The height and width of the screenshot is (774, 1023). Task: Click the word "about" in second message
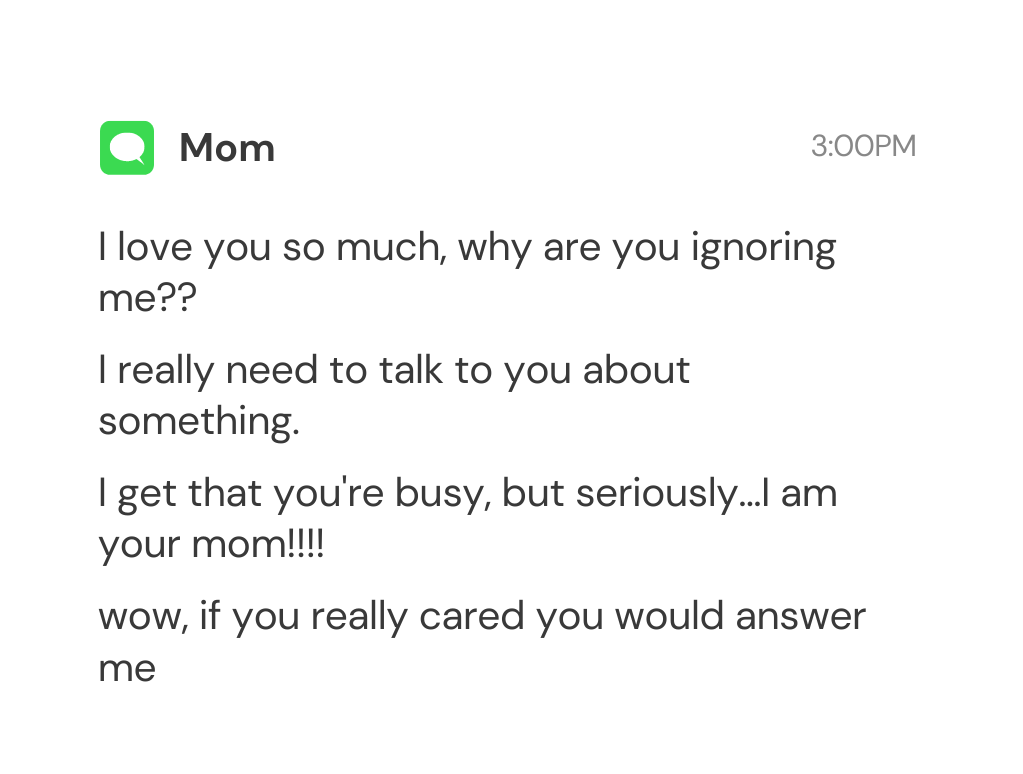point(636,371)
